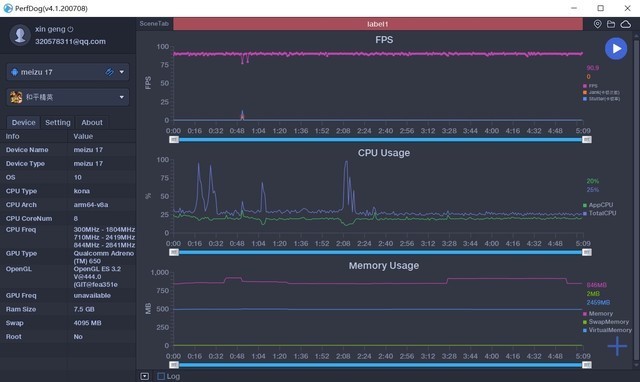
Task: Expand the bottom-left panel dropdown button
Action: [x=144, y=376]
